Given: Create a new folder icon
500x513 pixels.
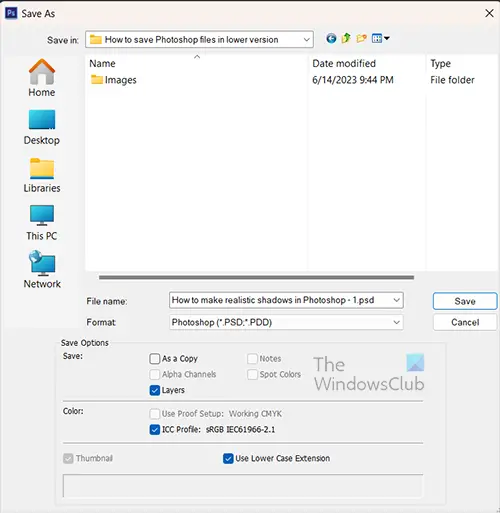Looking at the screenshot, I should point(361,38).
